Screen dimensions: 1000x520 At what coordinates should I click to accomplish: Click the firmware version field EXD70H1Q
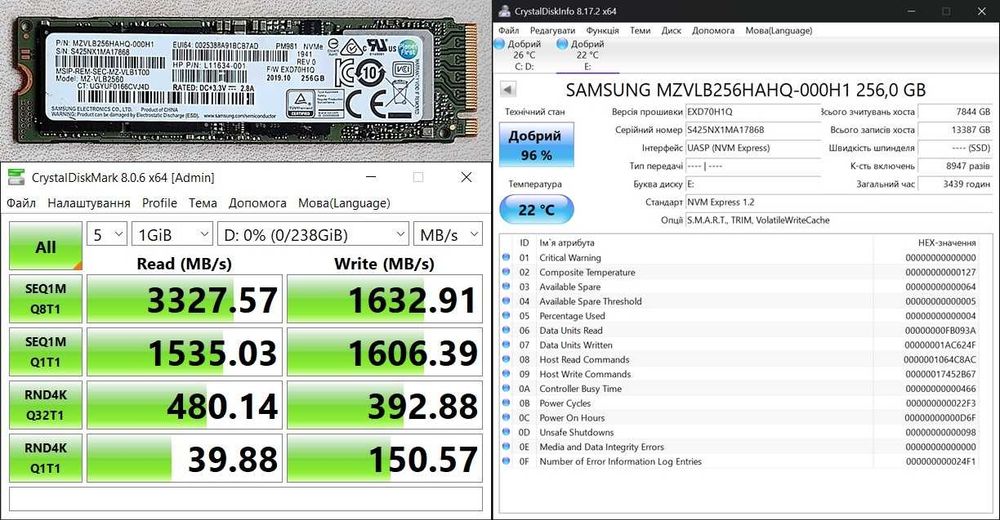753,112
